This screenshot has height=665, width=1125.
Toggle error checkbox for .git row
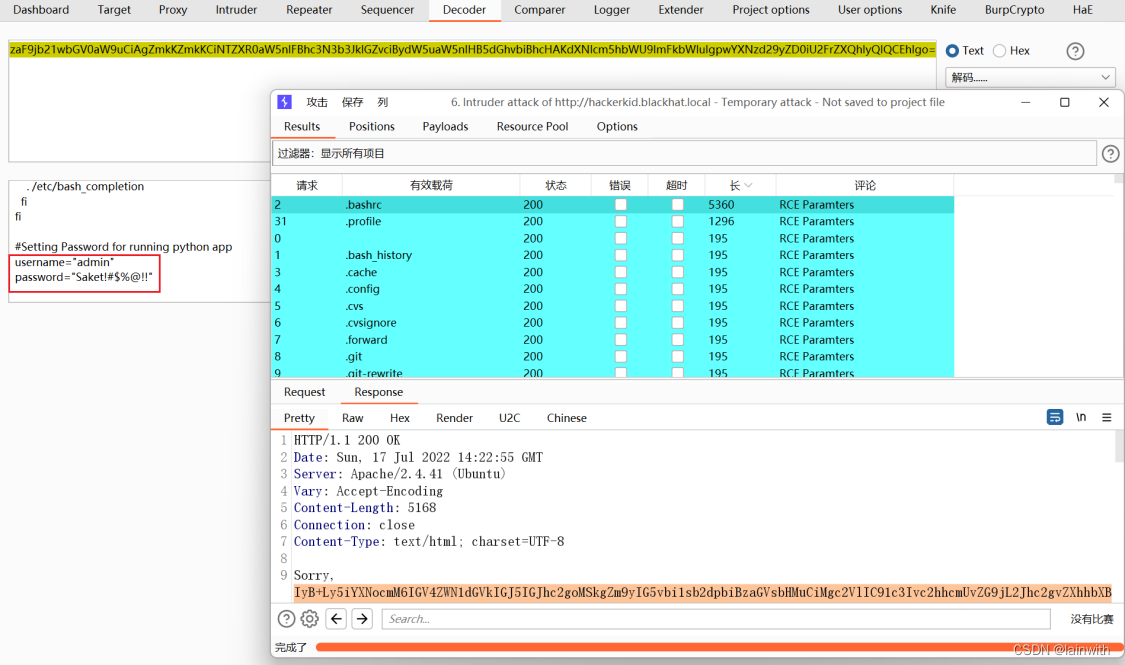pyautogui.click(x=621, y=357)
